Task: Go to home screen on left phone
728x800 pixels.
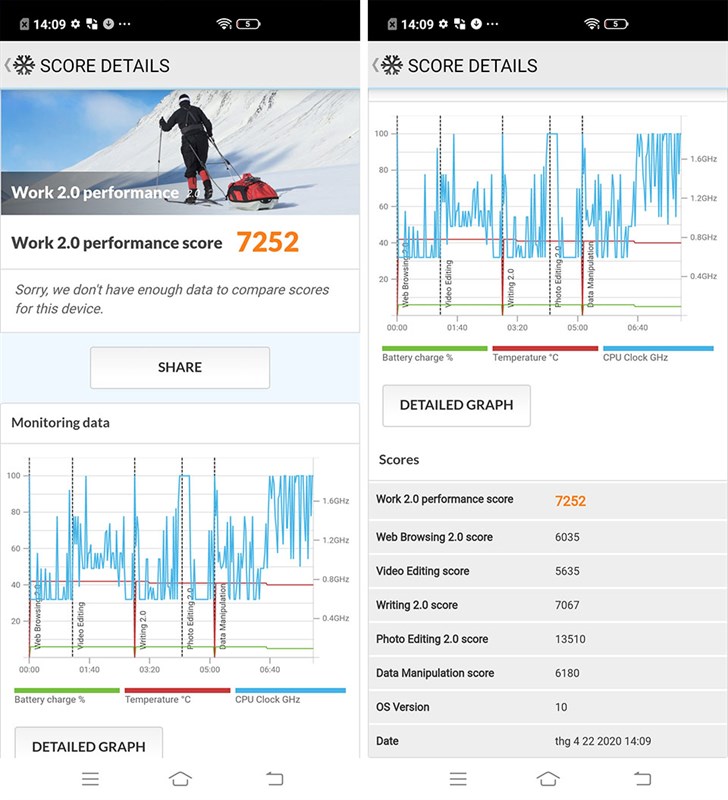Action: pos(180,779)
